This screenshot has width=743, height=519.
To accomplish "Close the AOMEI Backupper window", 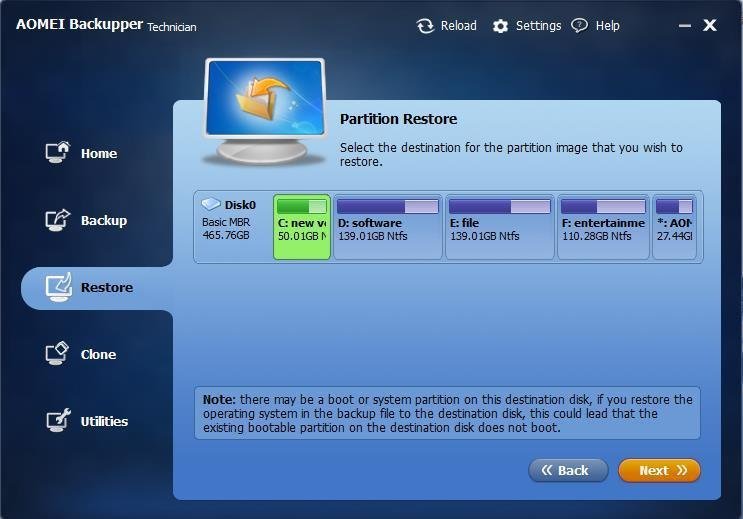I will [709, 25].
